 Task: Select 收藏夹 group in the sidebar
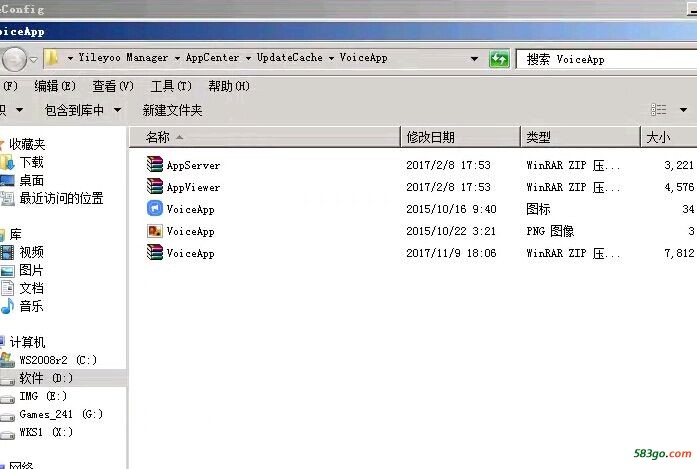[x=27, y=144]
